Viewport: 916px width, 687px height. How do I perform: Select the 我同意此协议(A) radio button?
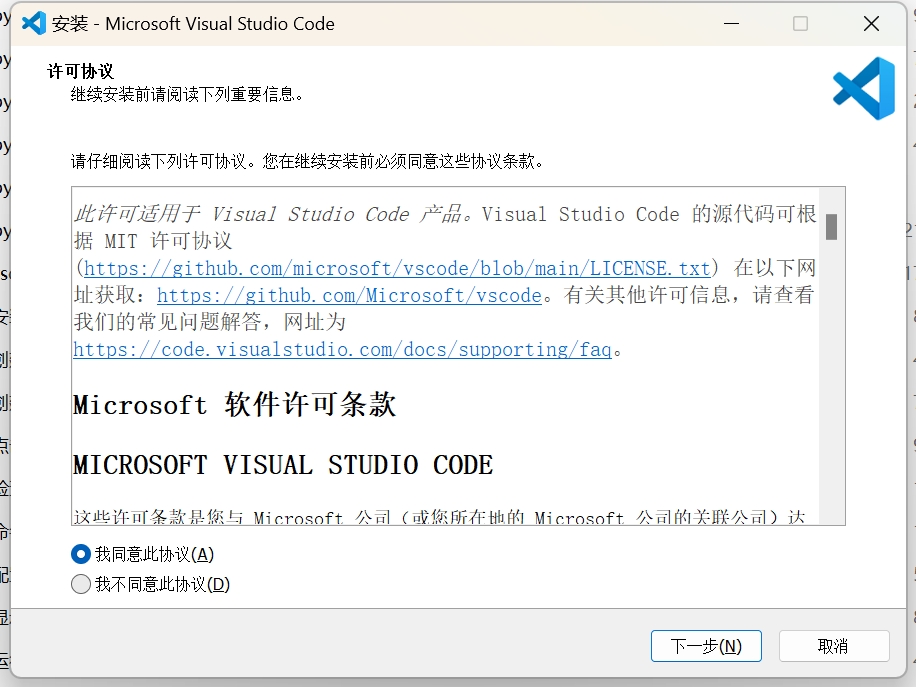80,554
